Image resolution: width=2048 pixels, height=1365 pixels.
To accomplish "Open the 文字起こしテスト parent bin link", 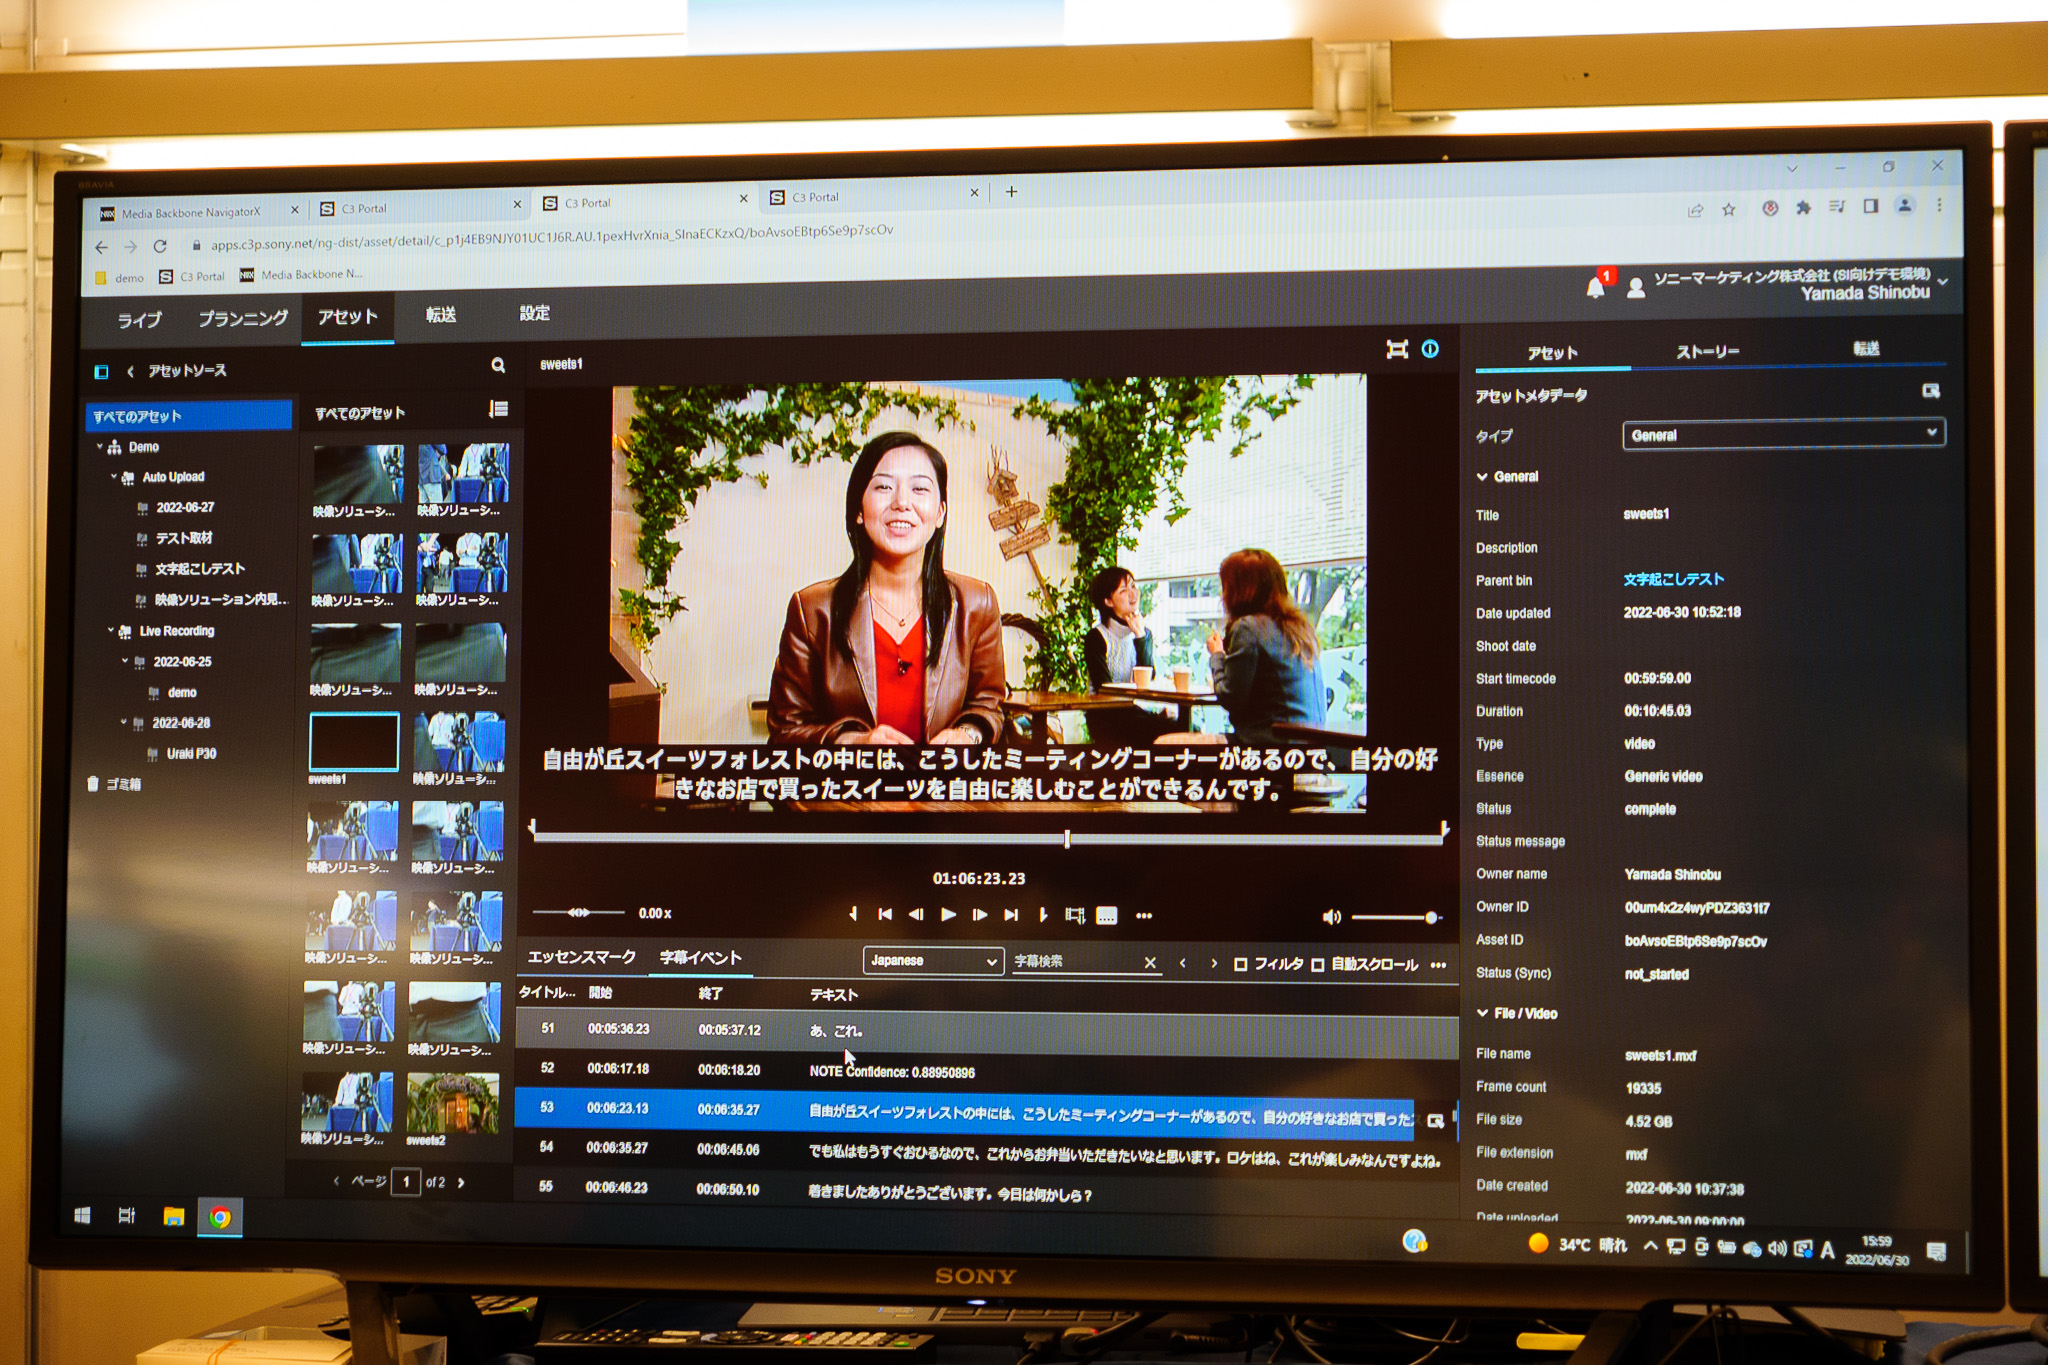I will click(1673, 579).
